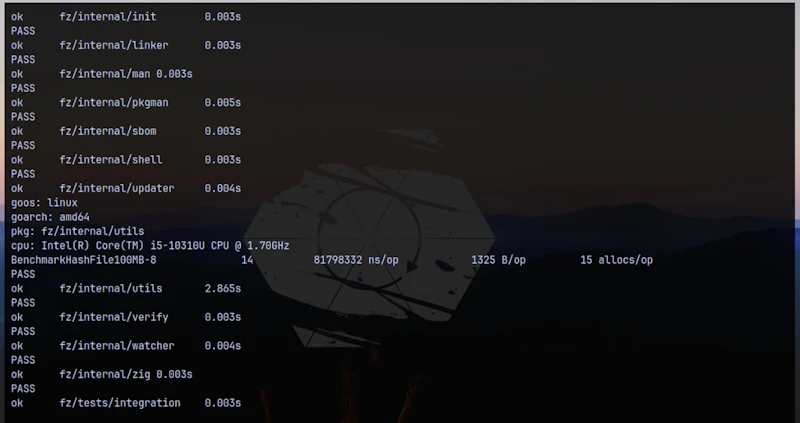Image resolution: width=800 pixels, height=423 pixels.
Task: Select BenchmarkHashFile100MB-8 benchmark name
Action: tap(84, 260)
